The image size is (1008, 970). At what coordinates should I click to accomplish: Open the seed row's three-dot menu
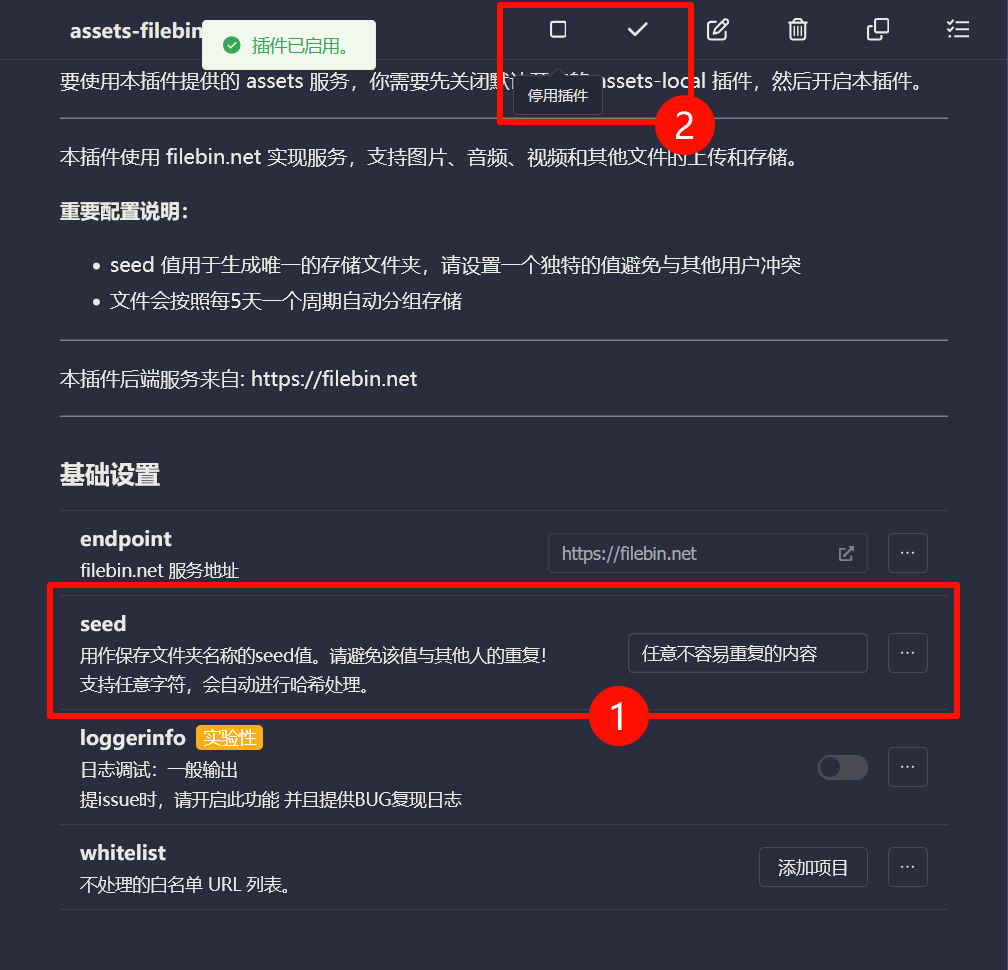coord(907,653)
